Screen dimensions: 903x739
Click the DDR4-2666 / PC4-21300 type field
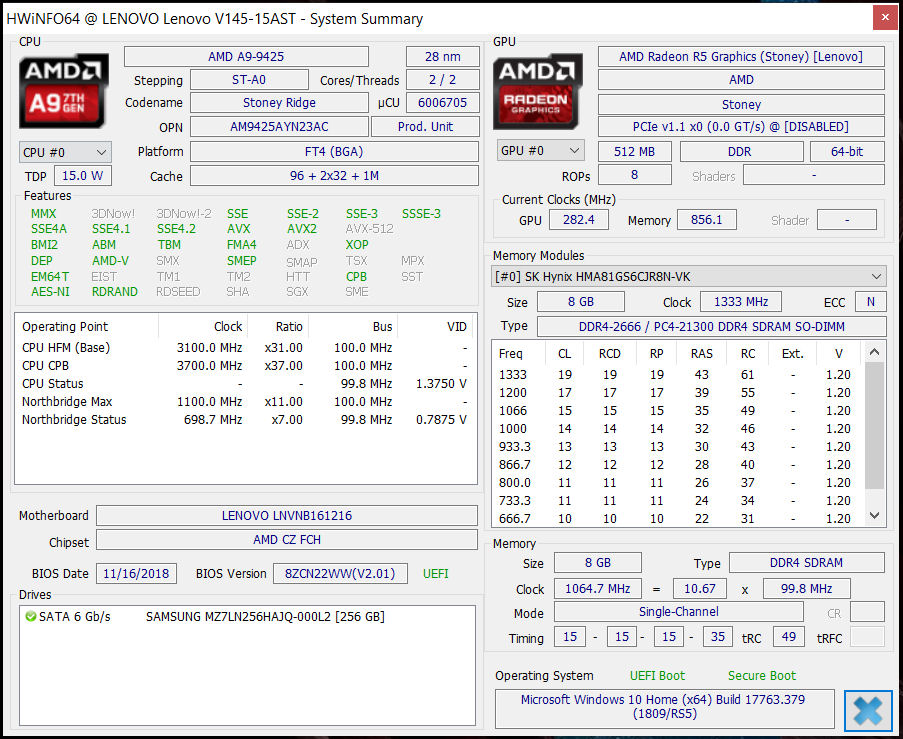(711, 327)
